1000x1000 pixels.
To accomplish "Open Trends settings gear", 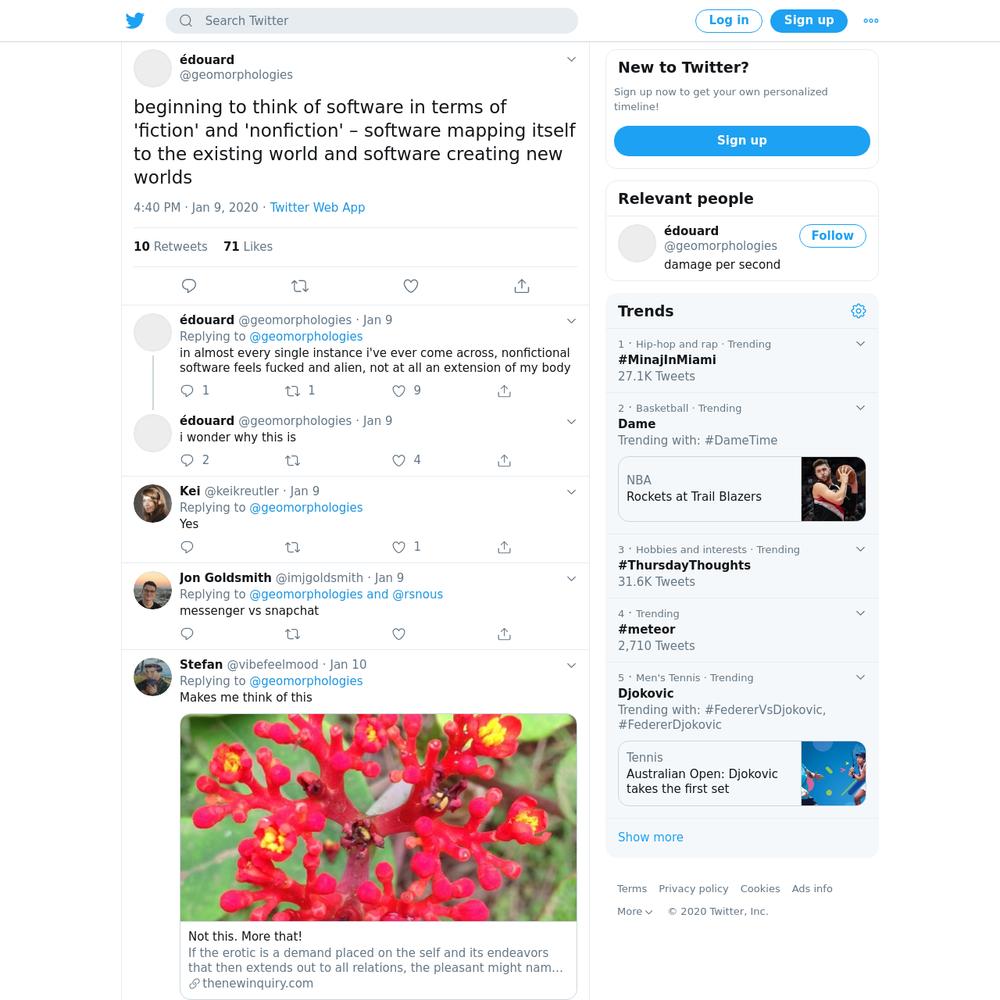I will tap(858, 311).
